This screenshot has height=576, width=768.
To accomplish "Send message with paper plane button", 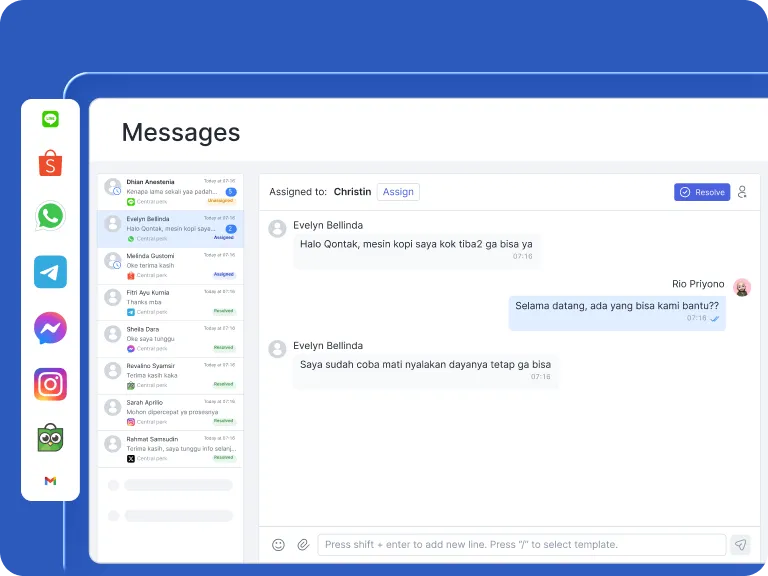I will [740, 545].
